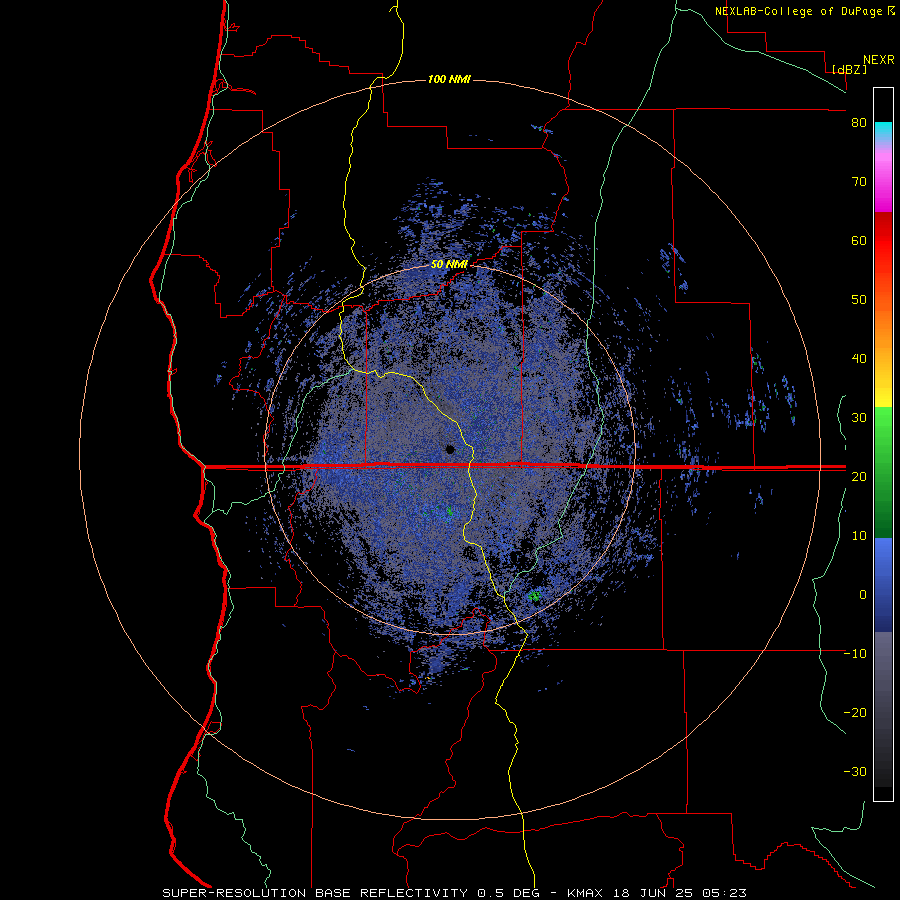Click the 60 value on dBZ scale
This screenshot has height=900, width=900.
[x=859, y=240]
